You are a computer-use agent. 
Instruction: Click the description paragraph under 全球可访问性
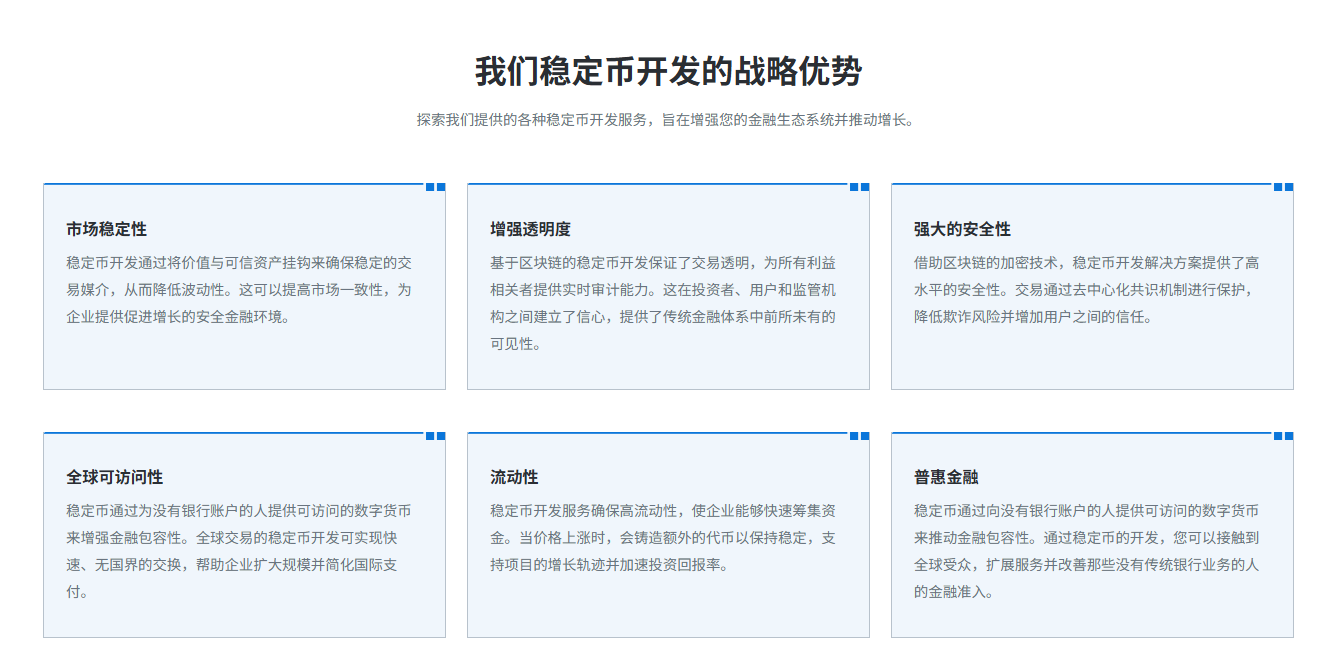(x=239, y=551)
